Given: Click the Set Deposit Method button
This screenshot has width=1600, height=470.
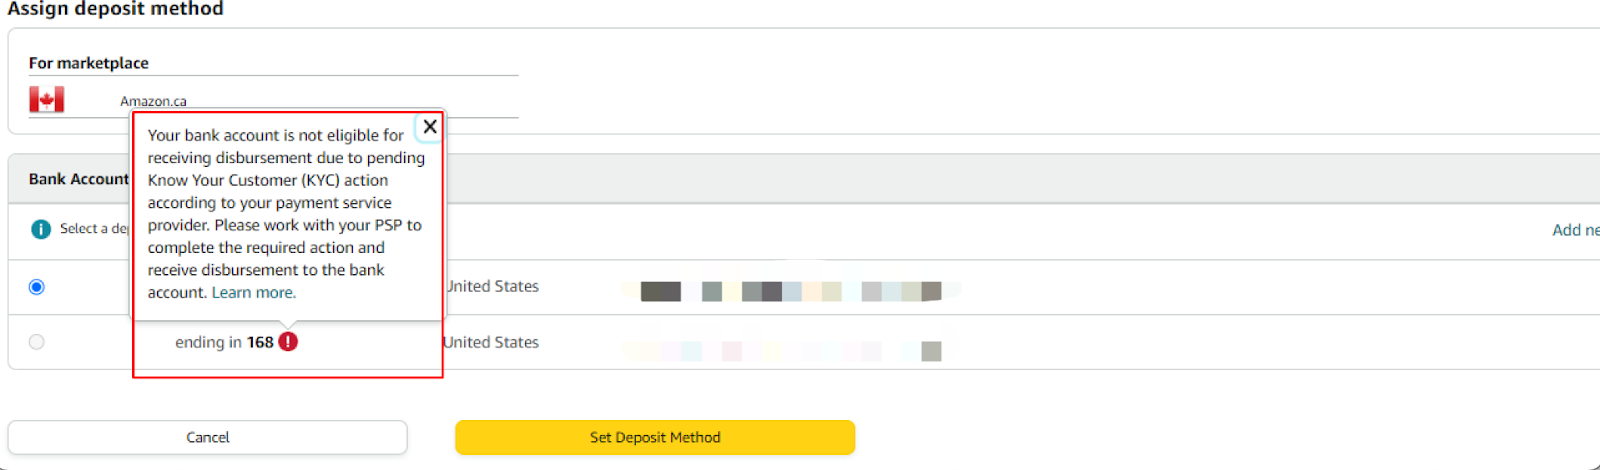Looking at the screenshot, I should pyautogui.click(x=655, y=438).
